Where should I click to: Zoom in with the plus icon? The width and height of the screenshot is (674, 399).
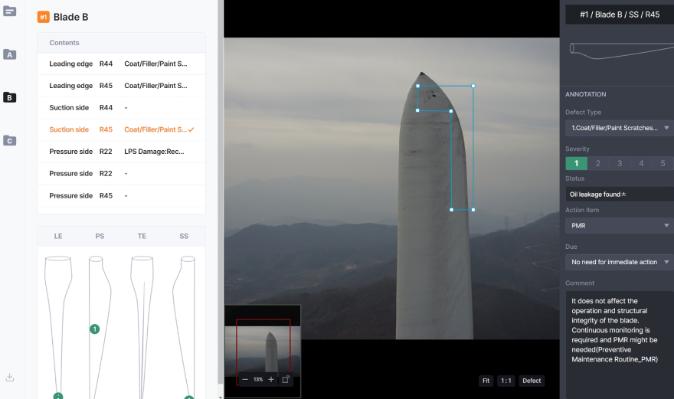pos(271,380)
